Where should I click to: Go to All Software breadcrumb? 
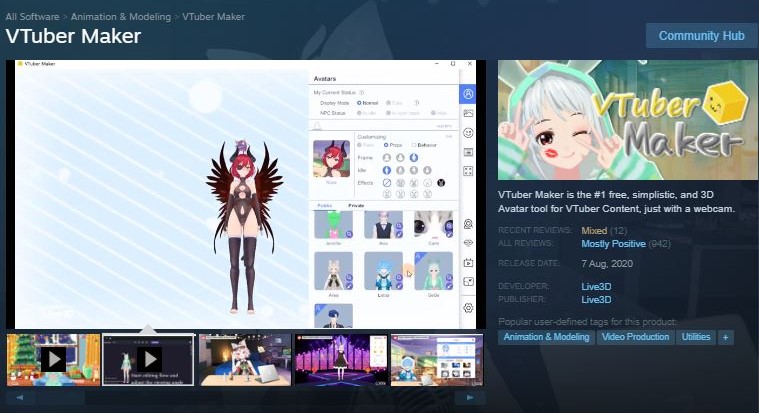click(x=32, y=16)
